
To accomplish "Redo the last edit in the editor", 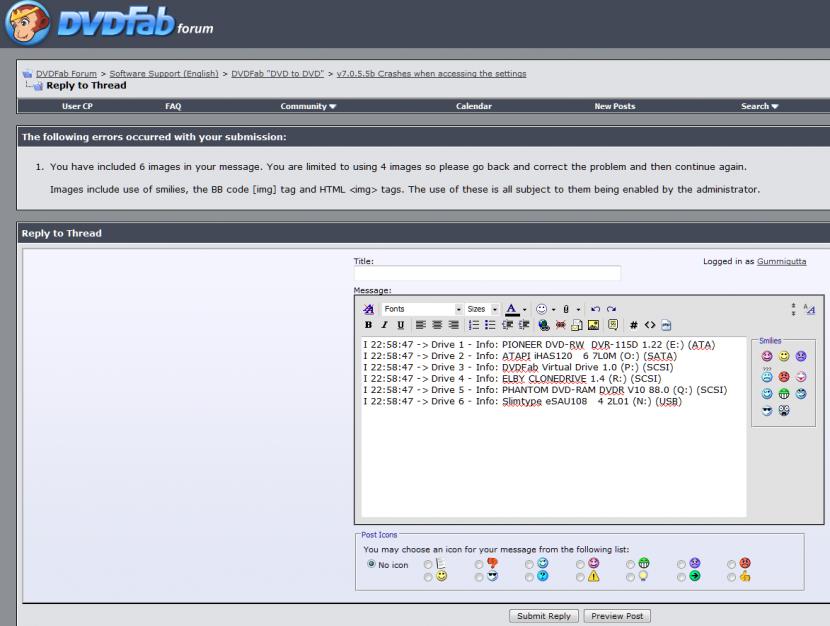I will (611, 309).
